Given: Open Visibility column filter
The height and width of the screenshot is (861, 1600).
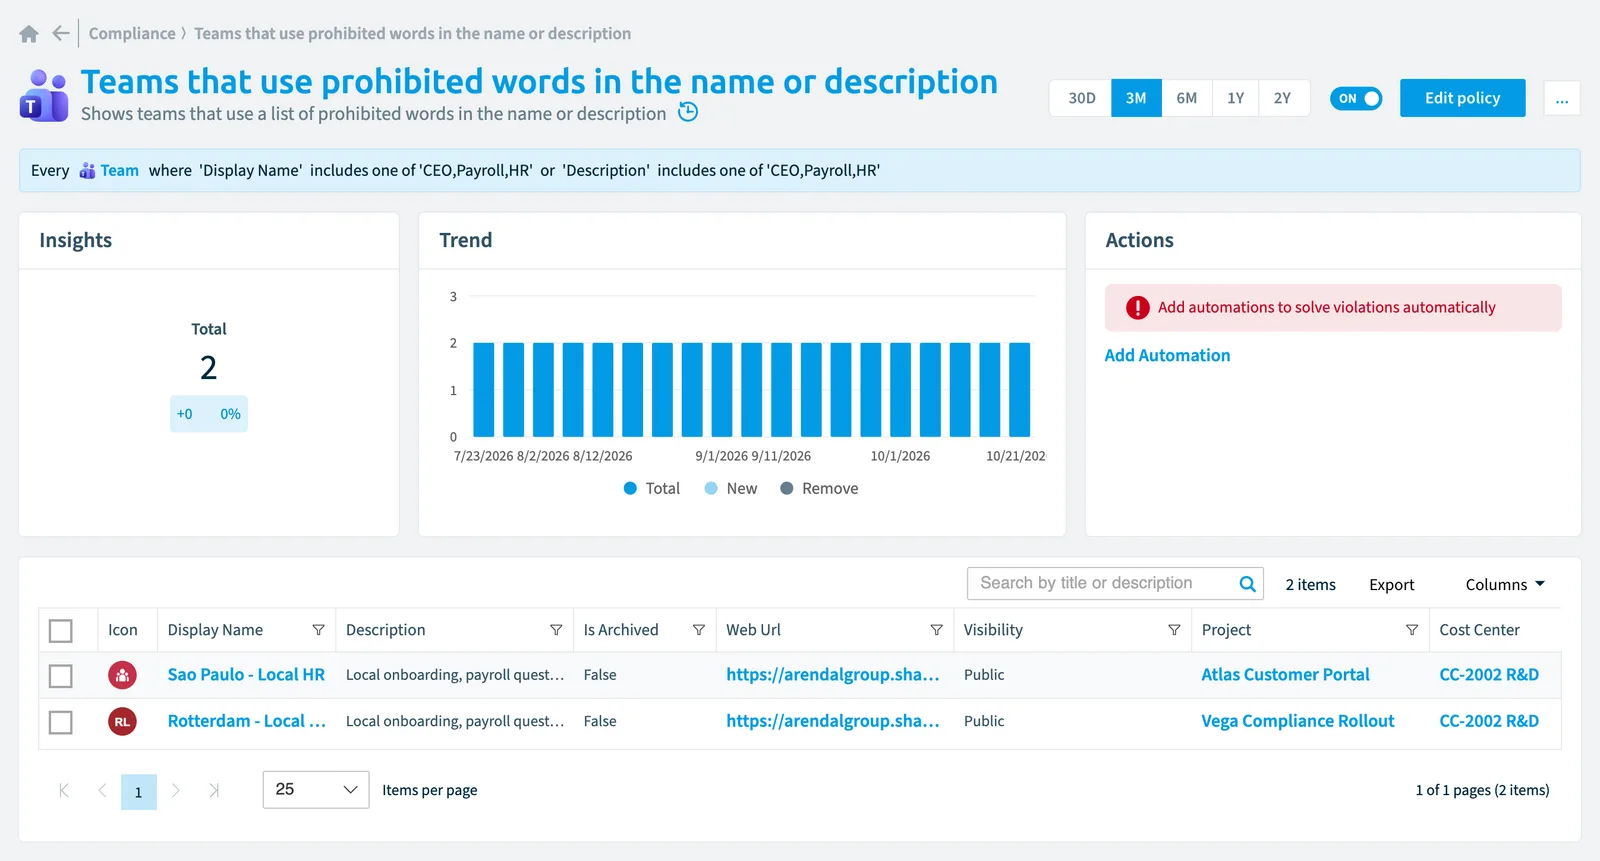Looking at the screenshot, I should tap(1174, 630).
